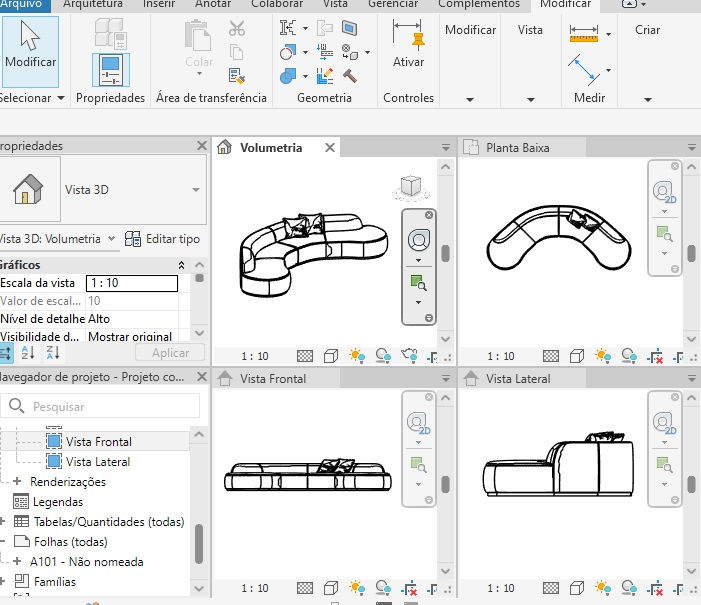Image resolution: width=701 pixels, height=605 pixels.
Task: Toggle shadows in Volumetria view
Action: (x=383, y=356)
